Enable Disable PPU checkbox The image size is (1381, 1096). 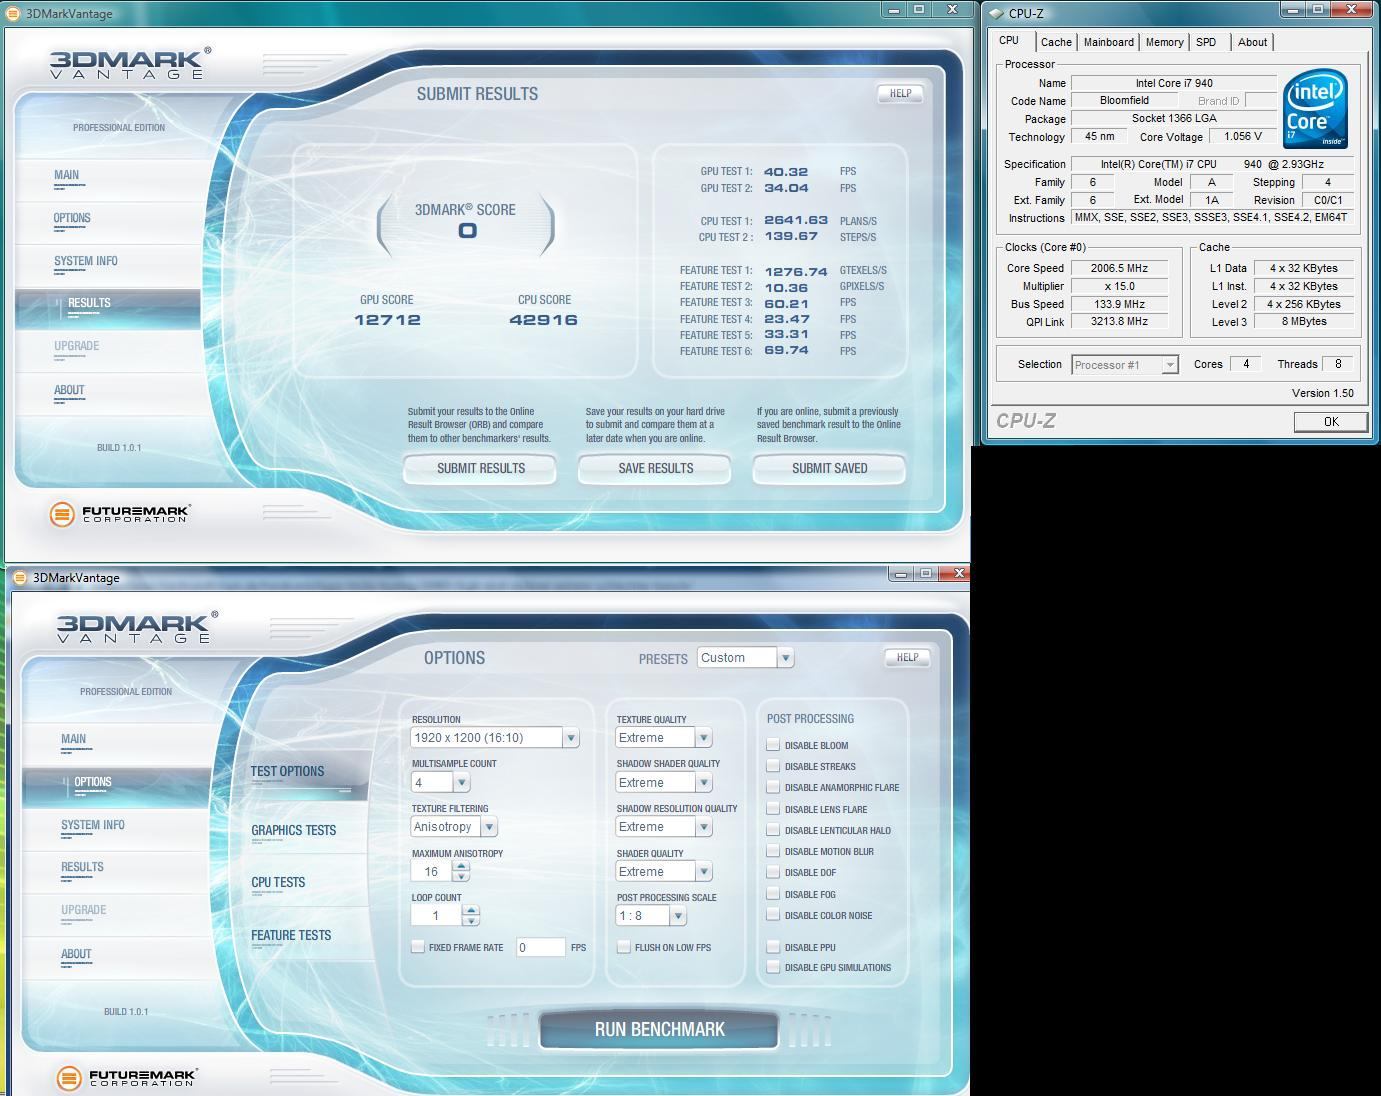(773, 946)
